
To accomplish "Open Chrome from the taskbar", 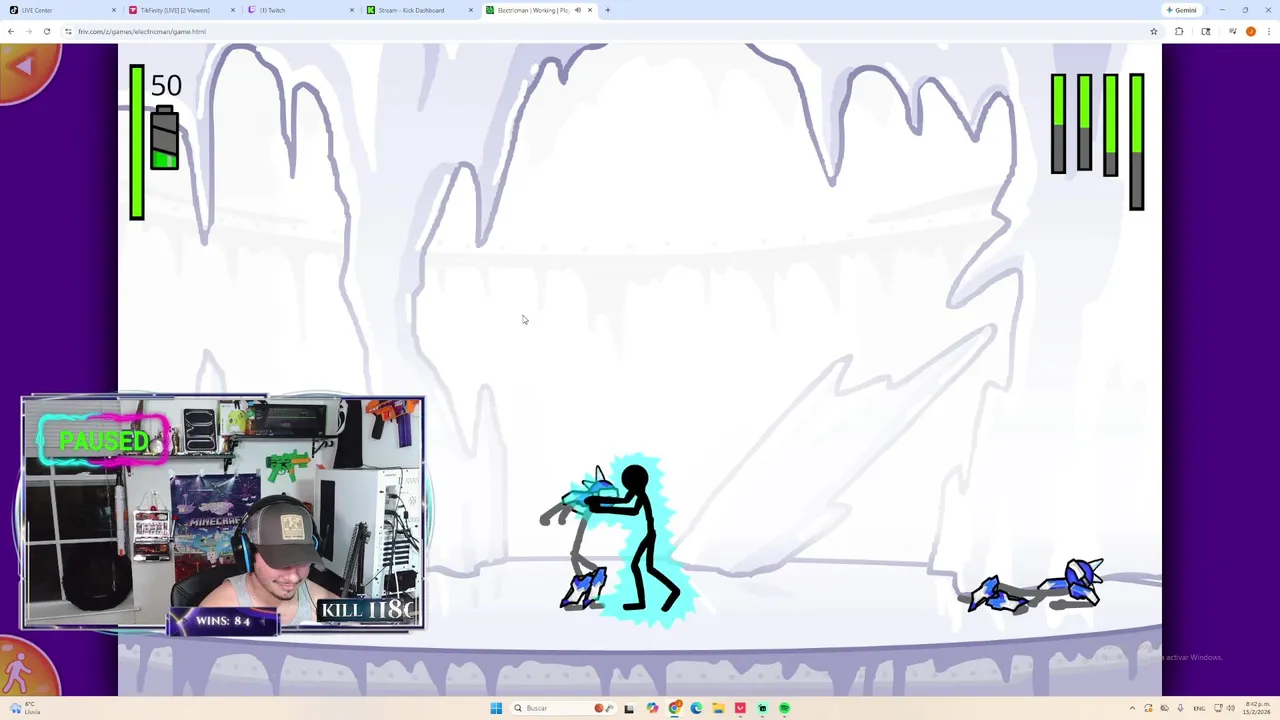I will (x=675, y=708).
